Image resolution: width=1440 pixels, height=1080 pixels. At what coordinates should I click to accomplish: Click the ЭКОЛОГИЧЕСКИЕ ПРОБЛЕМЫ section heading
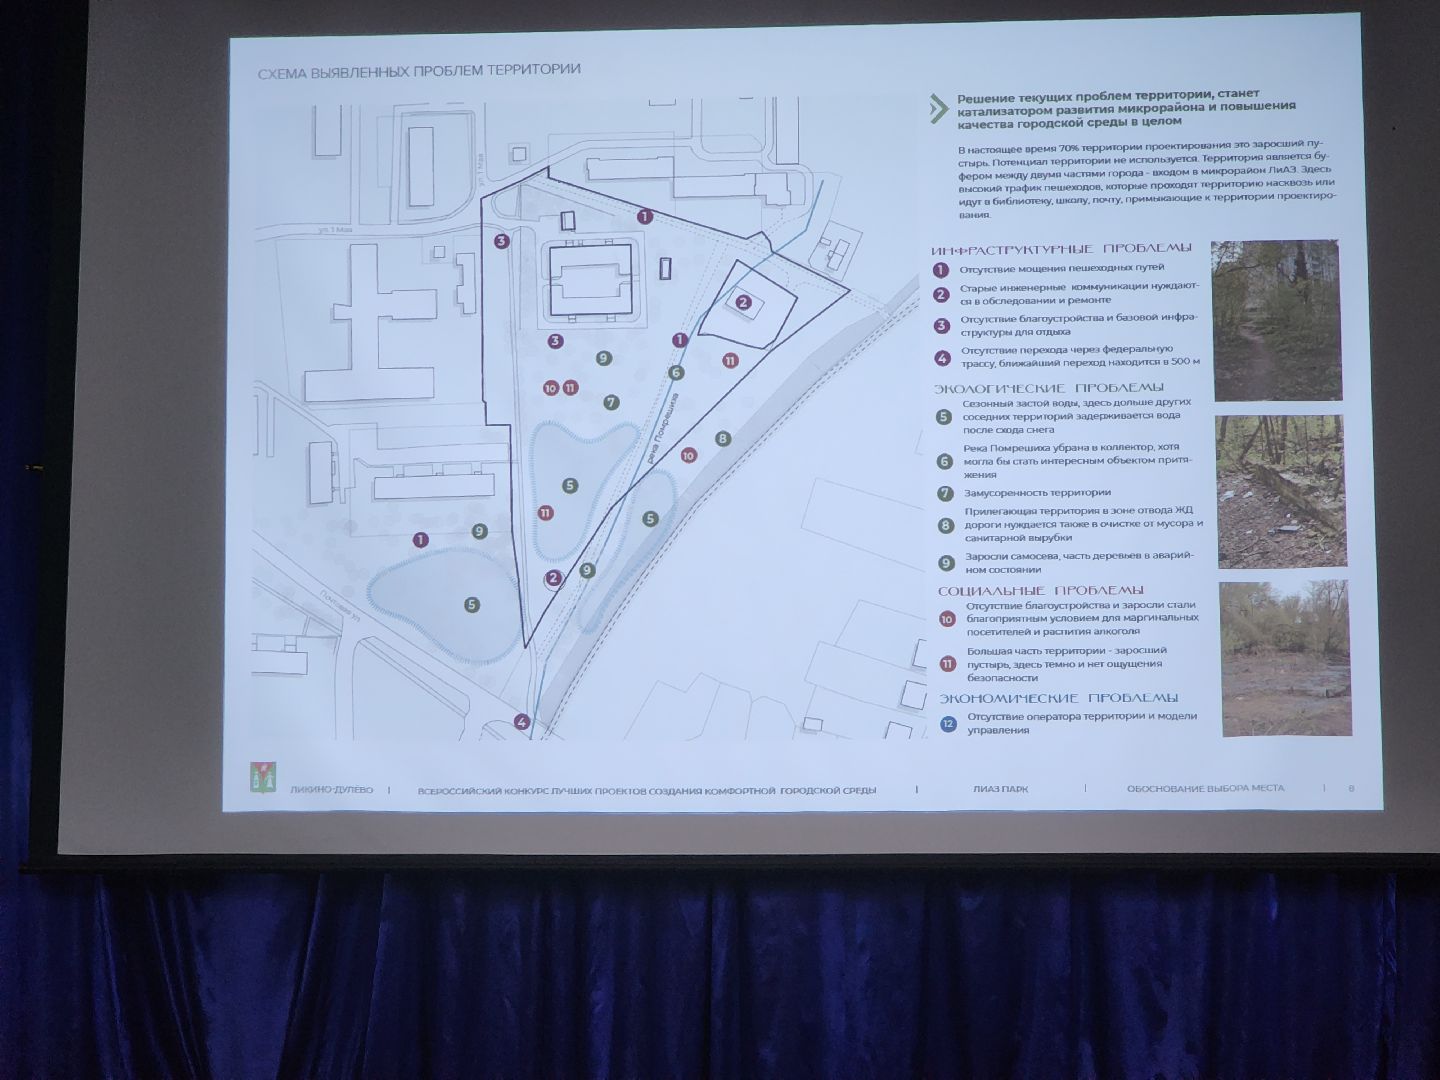point(1049,387)
